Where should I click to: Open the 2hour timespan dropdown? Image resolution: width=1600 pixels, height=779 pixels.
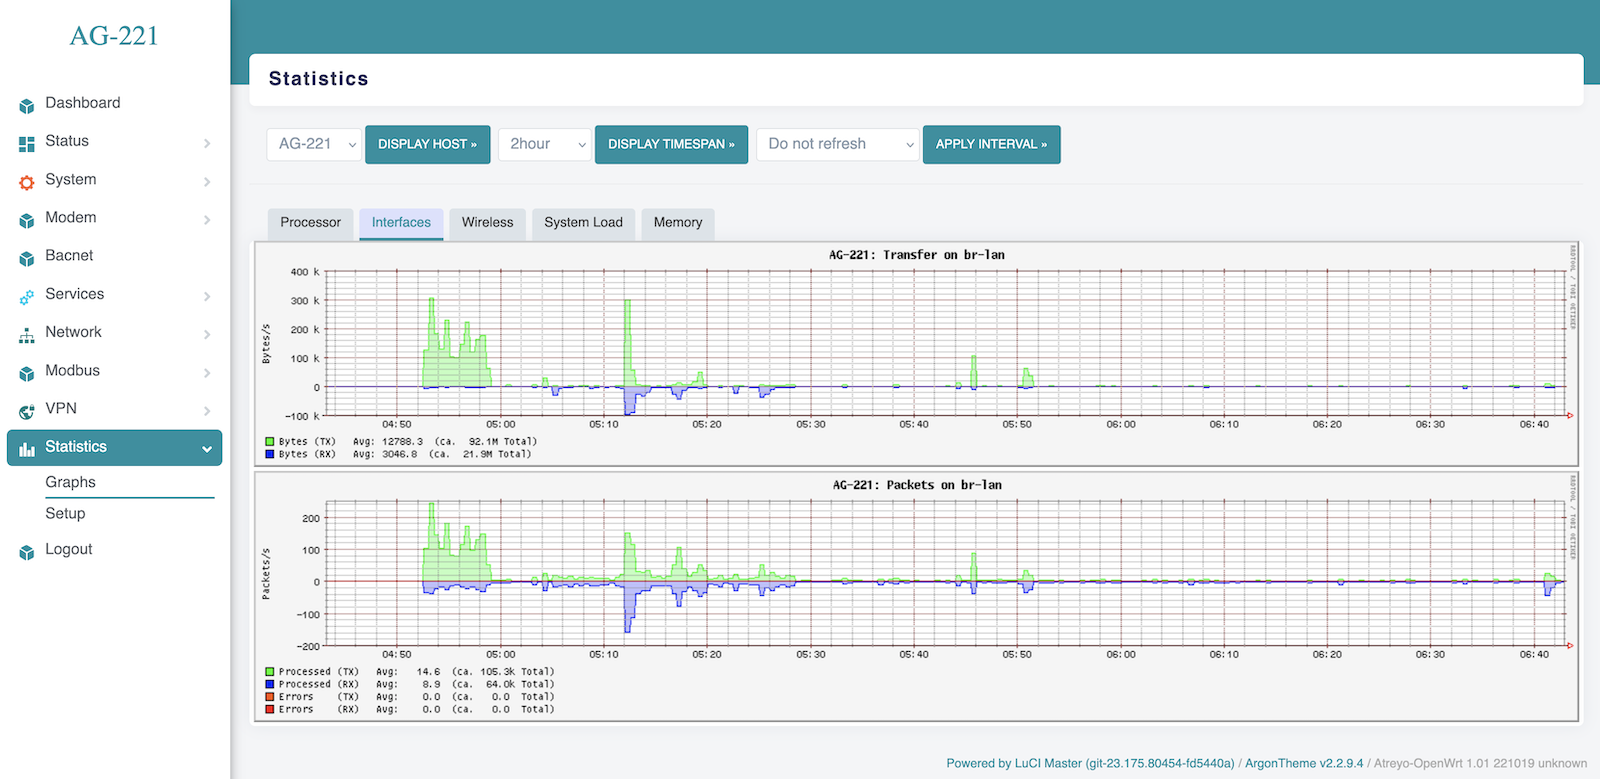coord(545,144)
